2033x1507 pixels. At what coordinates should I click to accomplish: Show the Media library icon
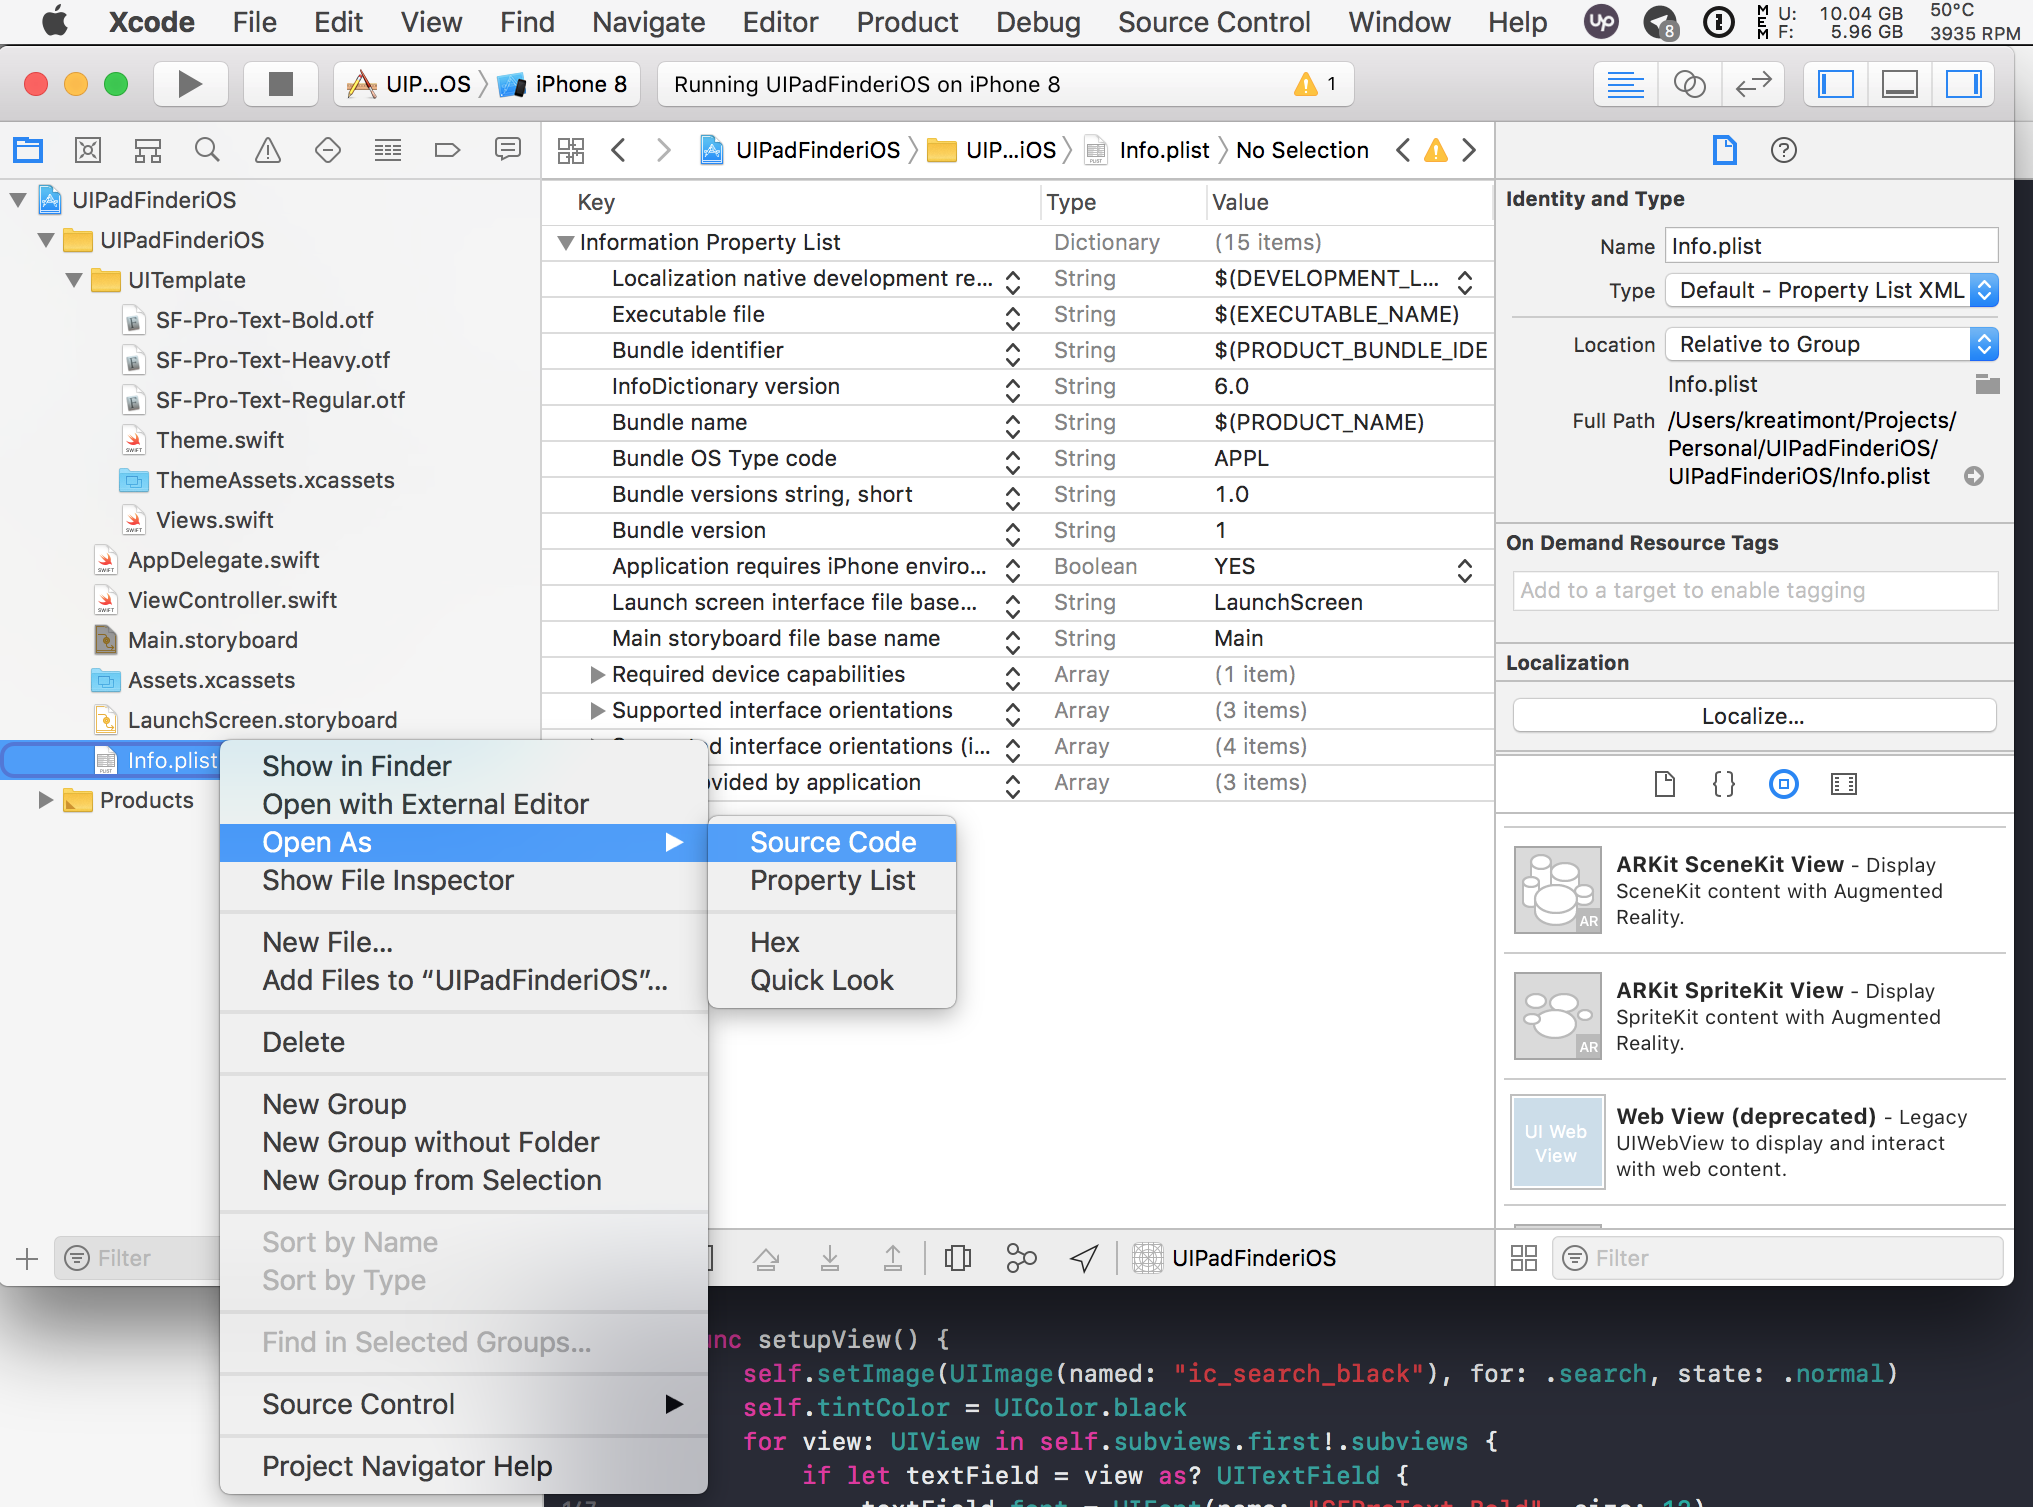[1843, 784]
